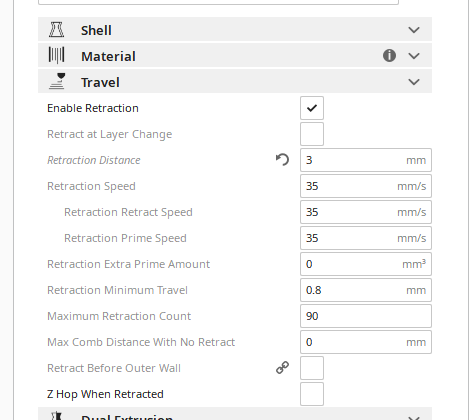The width and height of the screenshot is (469, 420).
Task: Toggle Z Hop When Retracted checkbox
Action: click(312, 394)
